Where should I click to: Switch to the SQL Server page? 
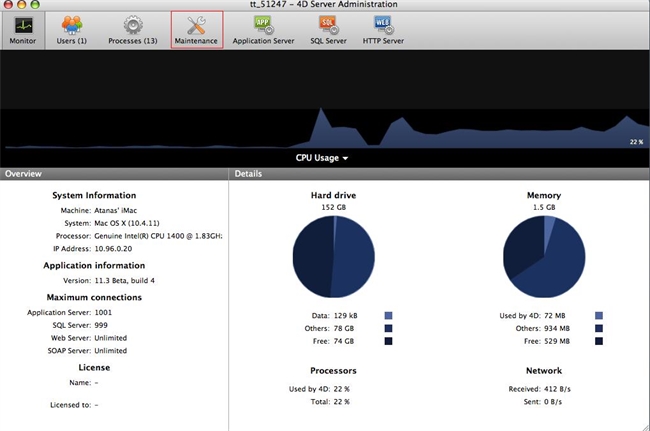click(327, 29)
